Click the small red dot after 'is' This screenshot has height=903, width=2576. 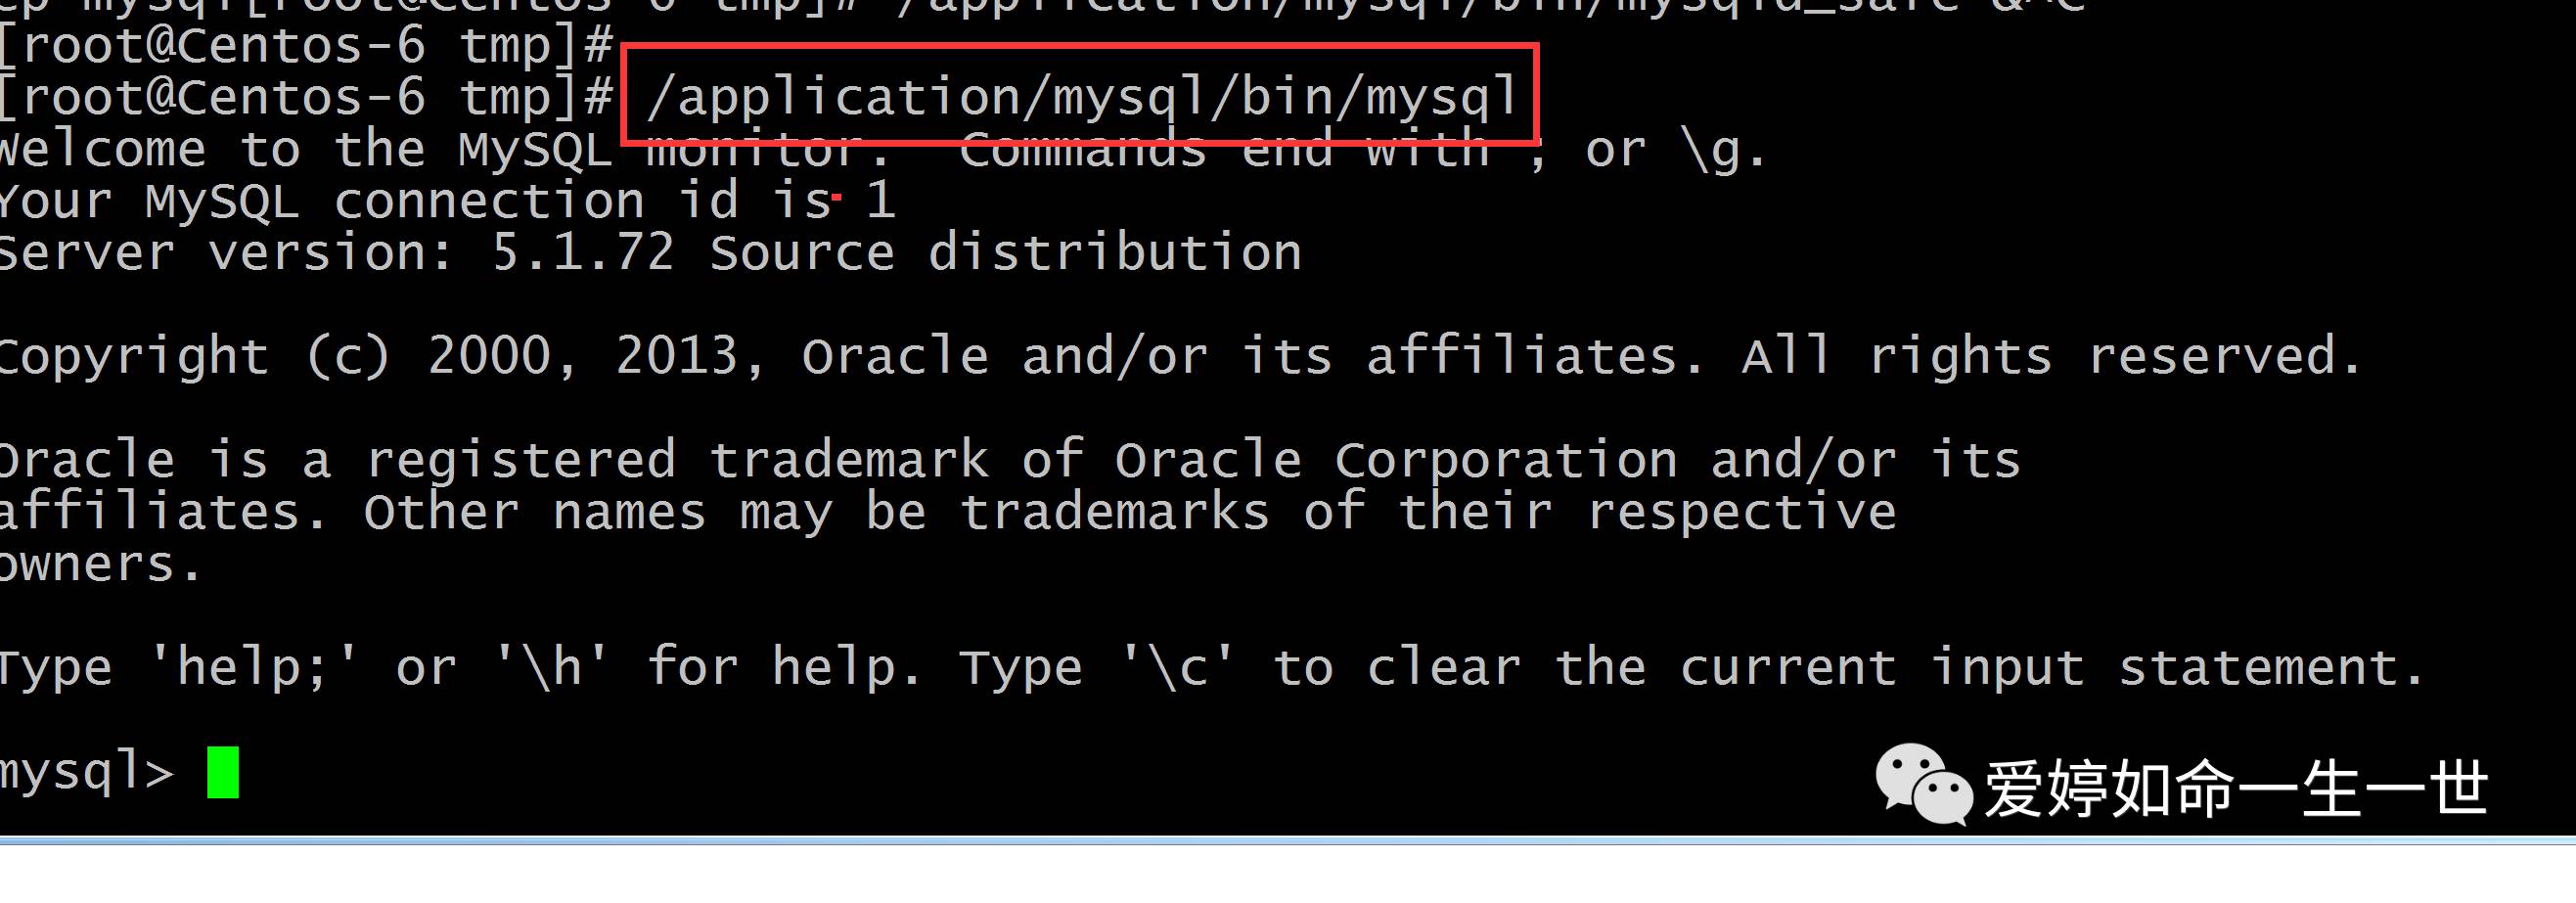pos(836,197)
